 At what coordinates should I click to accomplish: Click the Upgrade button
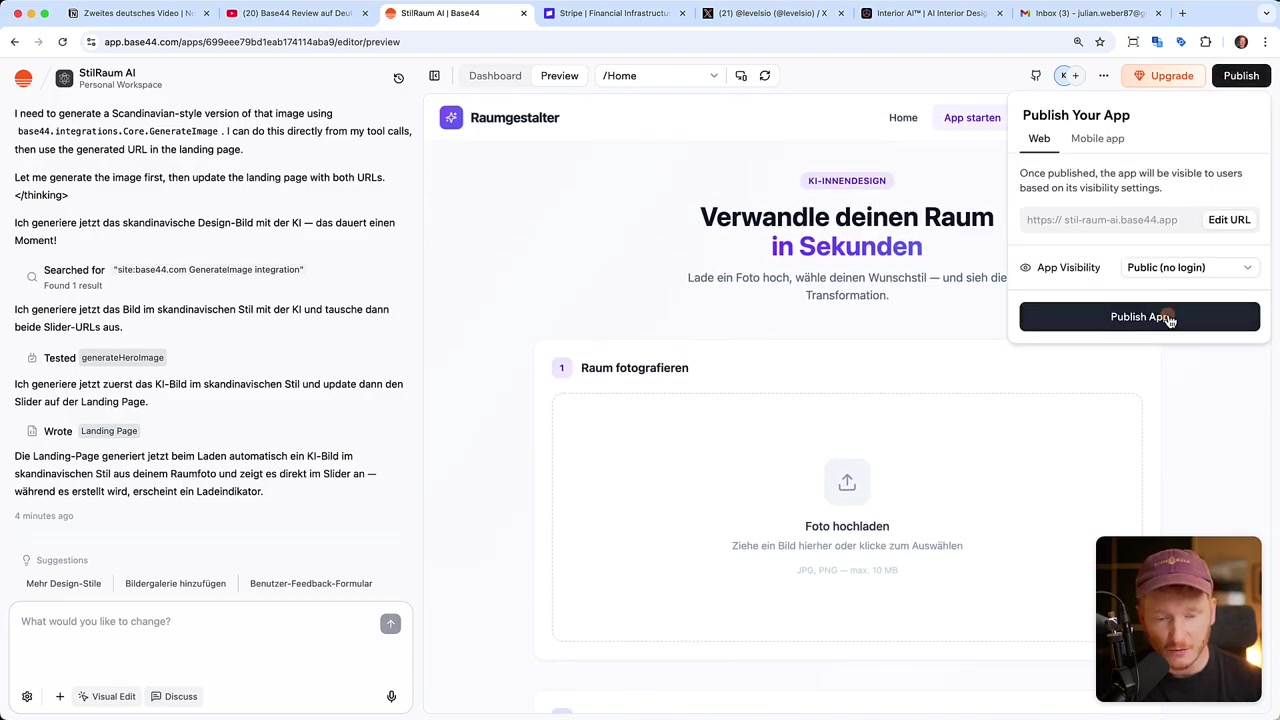1164,76
